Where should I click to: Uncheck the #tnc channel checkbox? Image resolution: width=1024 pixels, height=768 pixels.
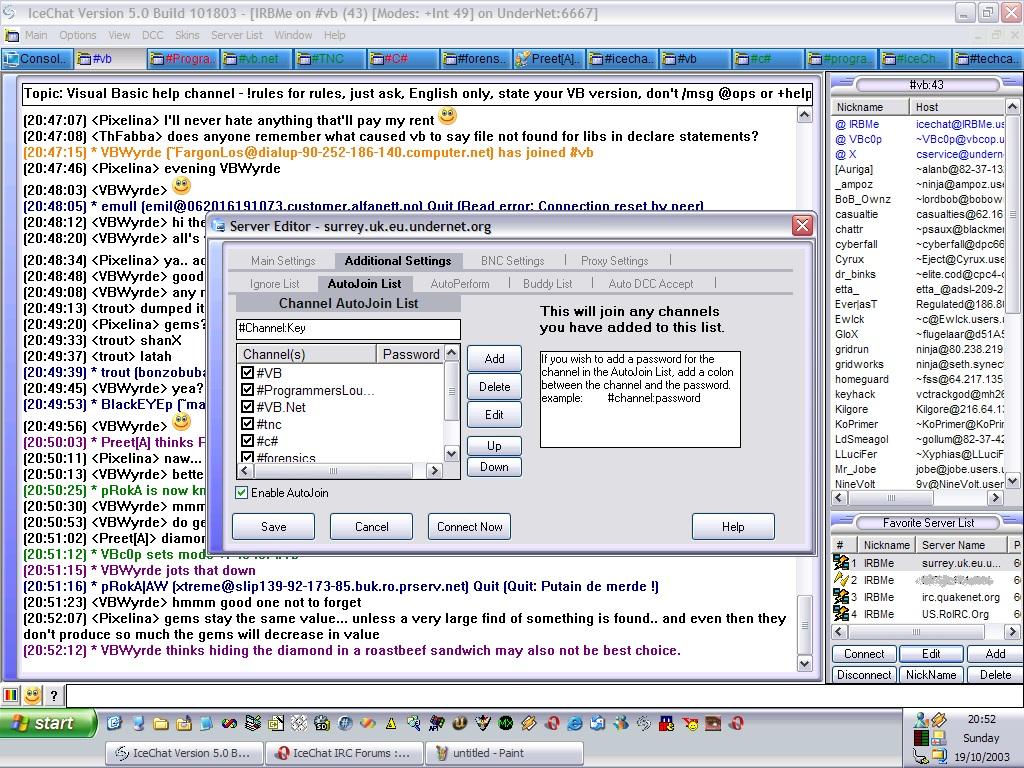247,424
